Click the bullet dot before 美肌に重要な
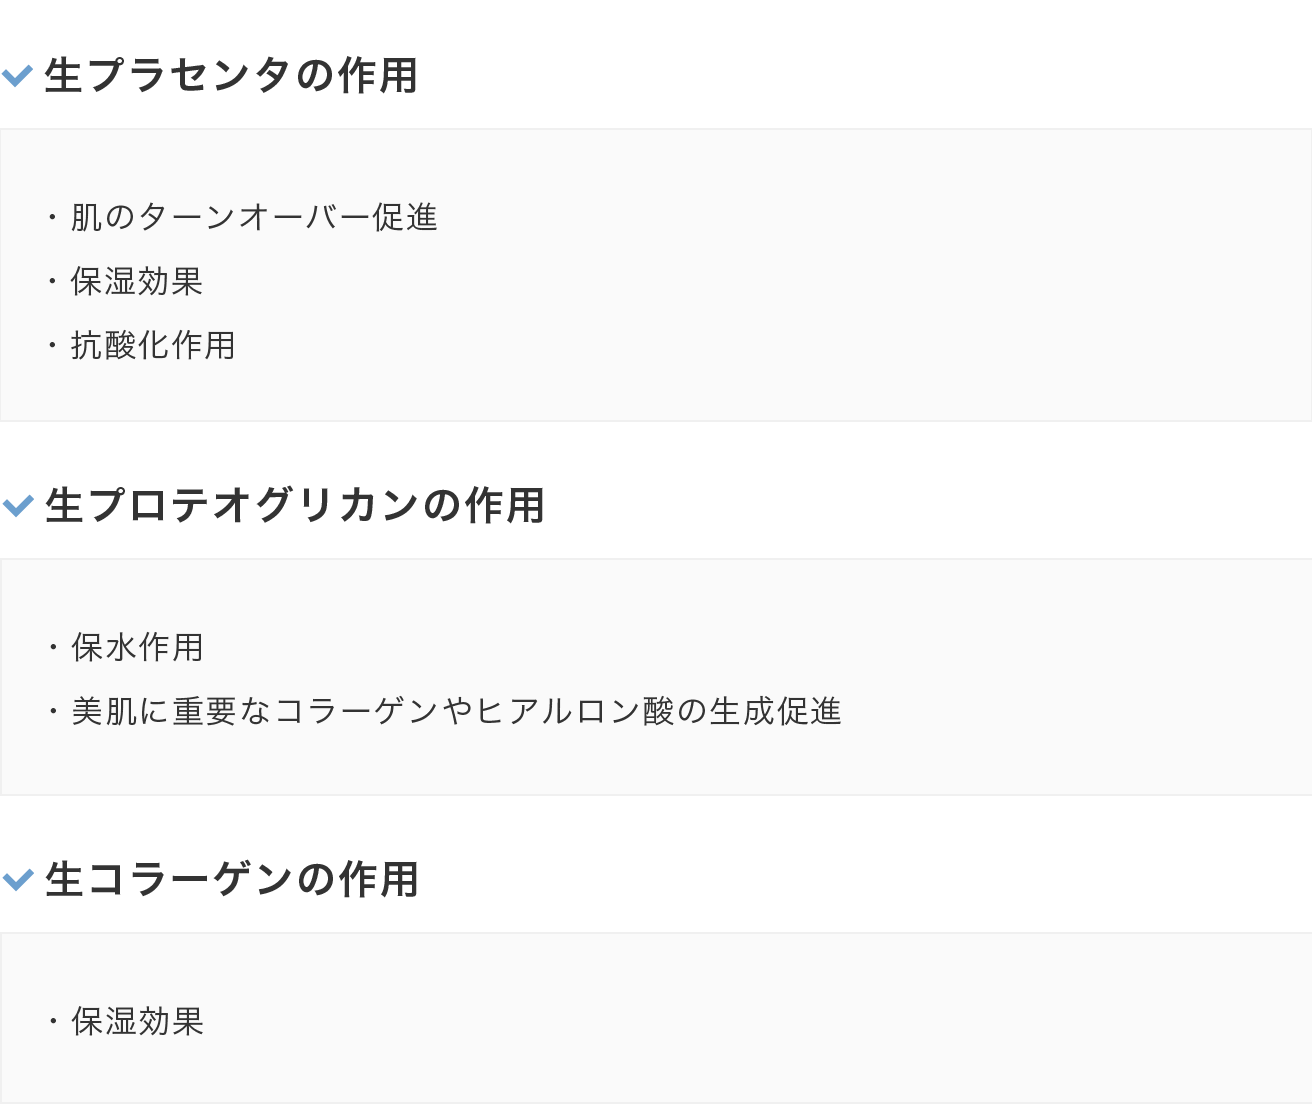 coord(53,712)
